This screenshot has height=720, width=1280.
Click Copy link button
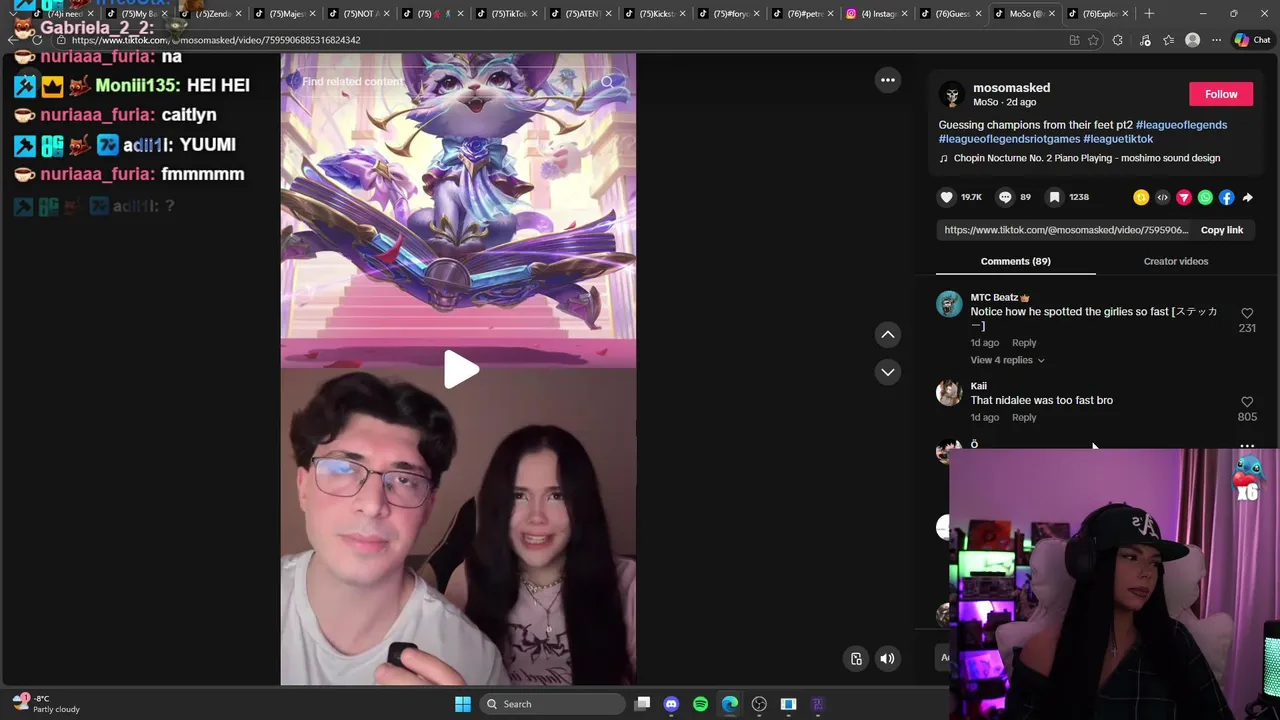click(x=1221, y=230)
